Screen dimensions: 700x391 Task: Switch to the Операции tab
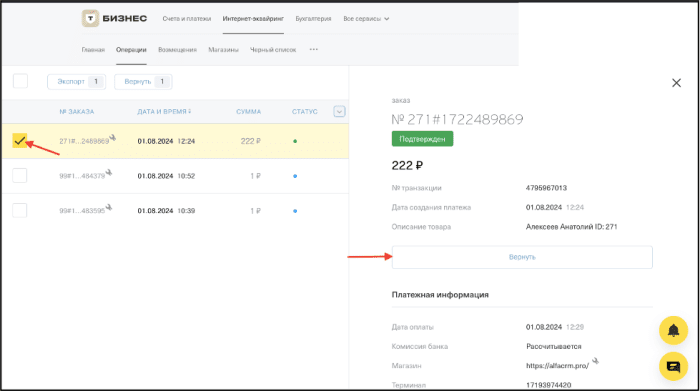pyautogui.click(x=131, y=50)
